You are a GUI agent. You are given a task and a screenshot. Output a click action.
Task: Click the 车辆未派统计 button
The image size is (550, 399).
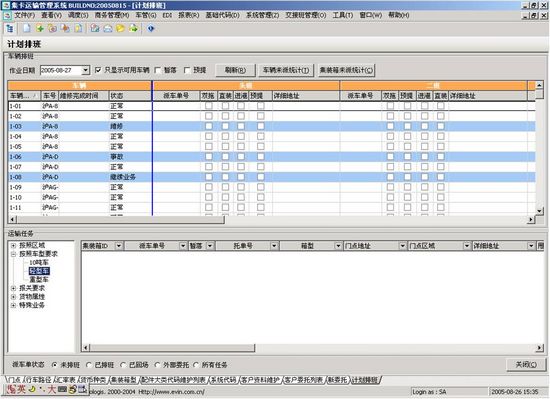[286, 70]
